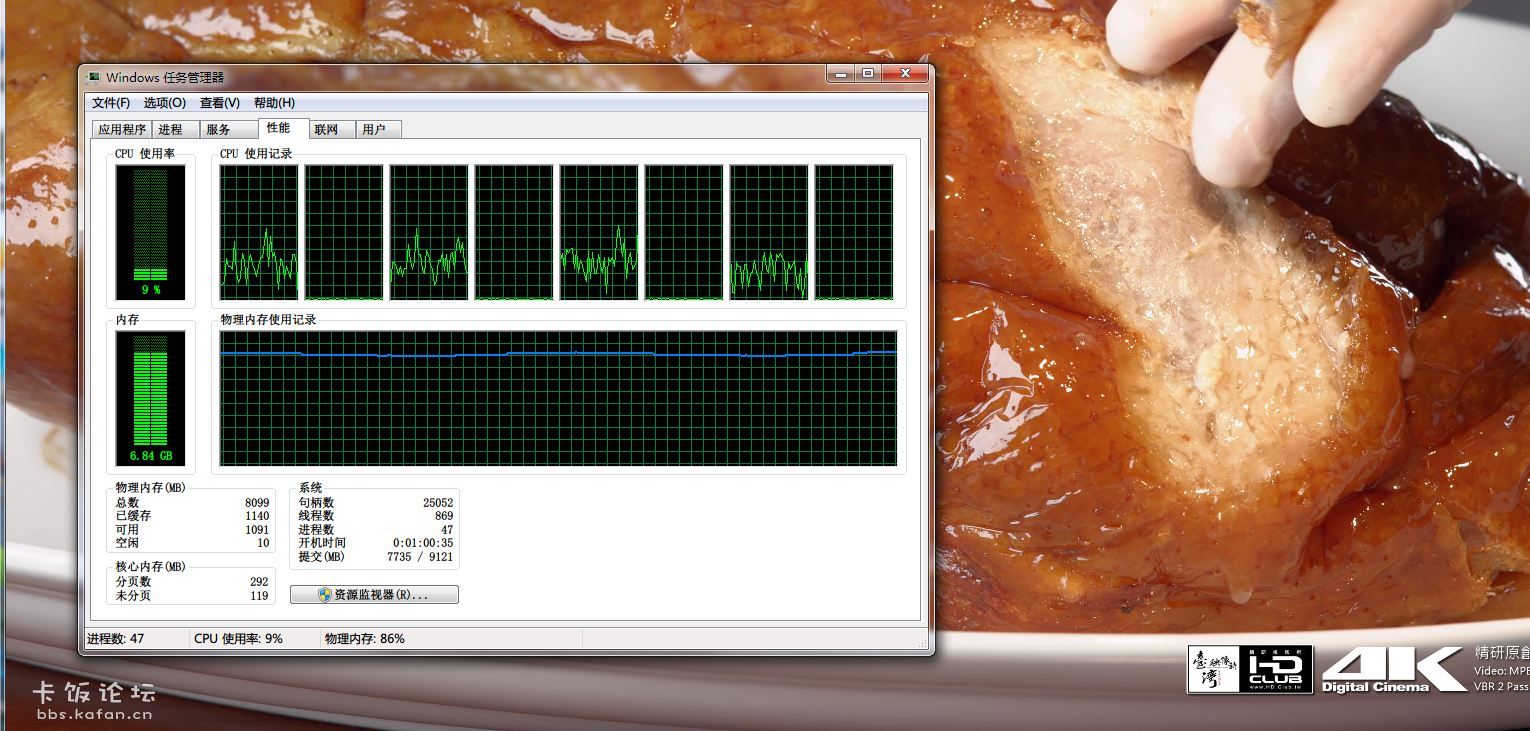The height and width of the screenshot is (731, 1530).
Task: Click the 提交(MB) value 7735 / 9121
Action: click(x=420, y=556)
